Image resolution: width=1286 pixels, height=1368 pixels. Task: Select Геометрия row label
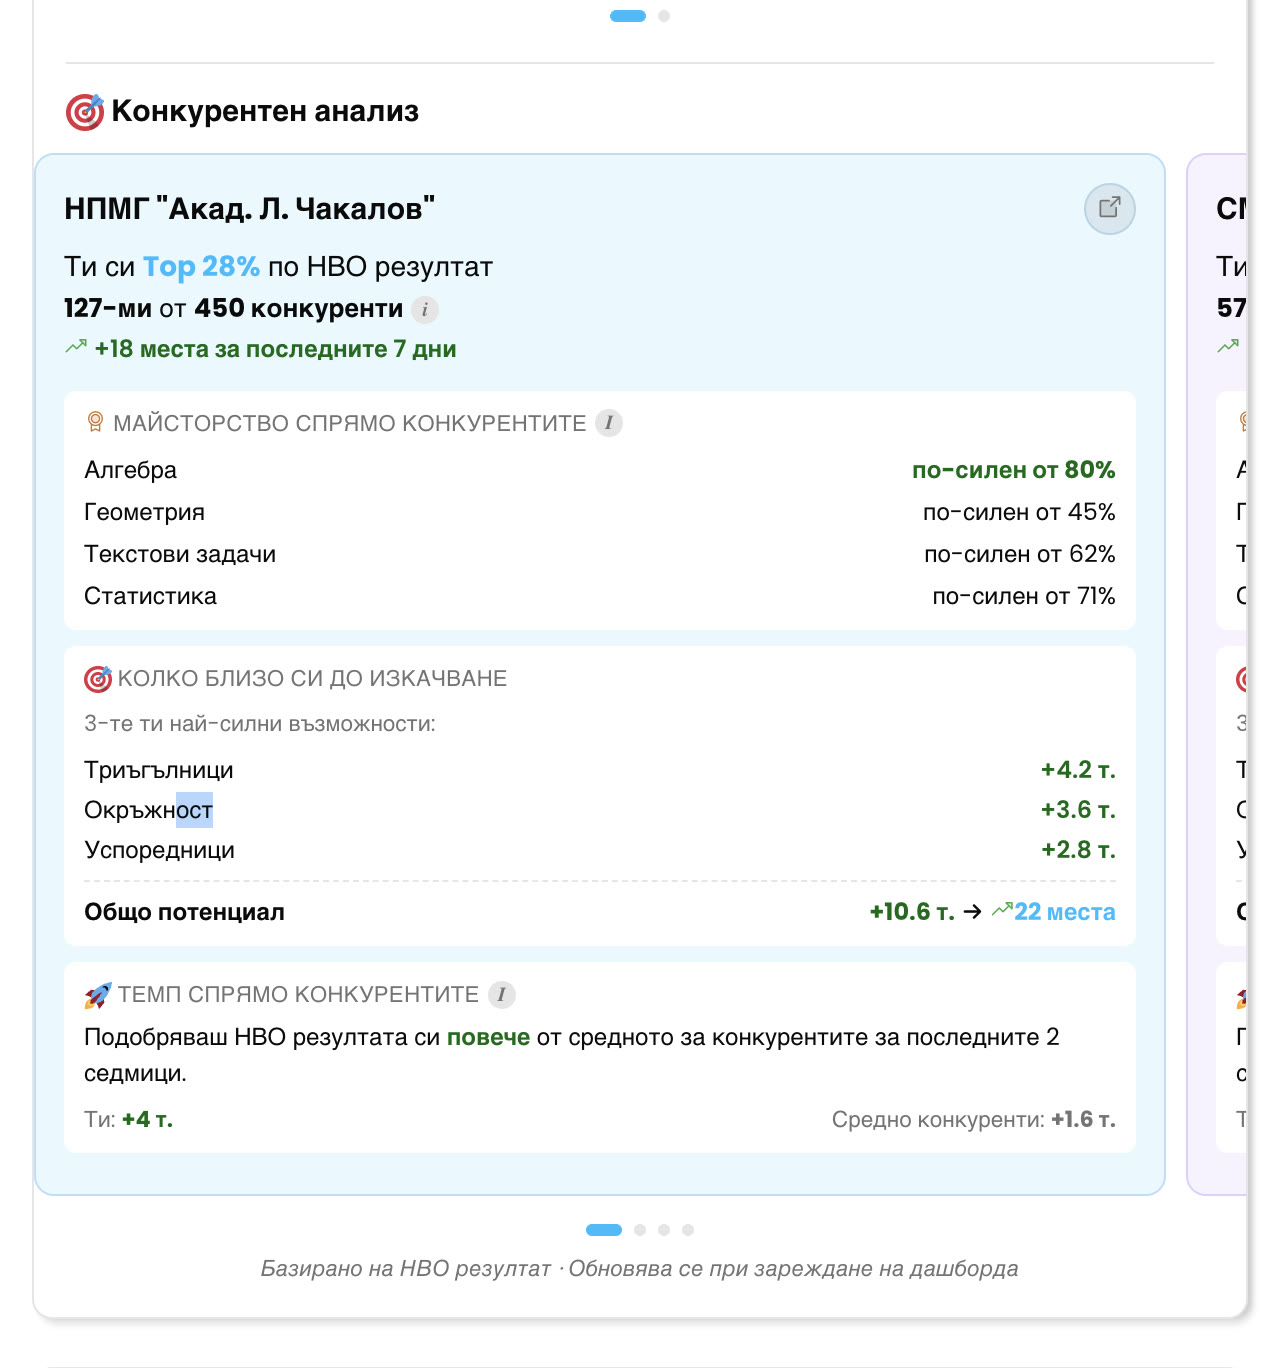click(144, 512)
